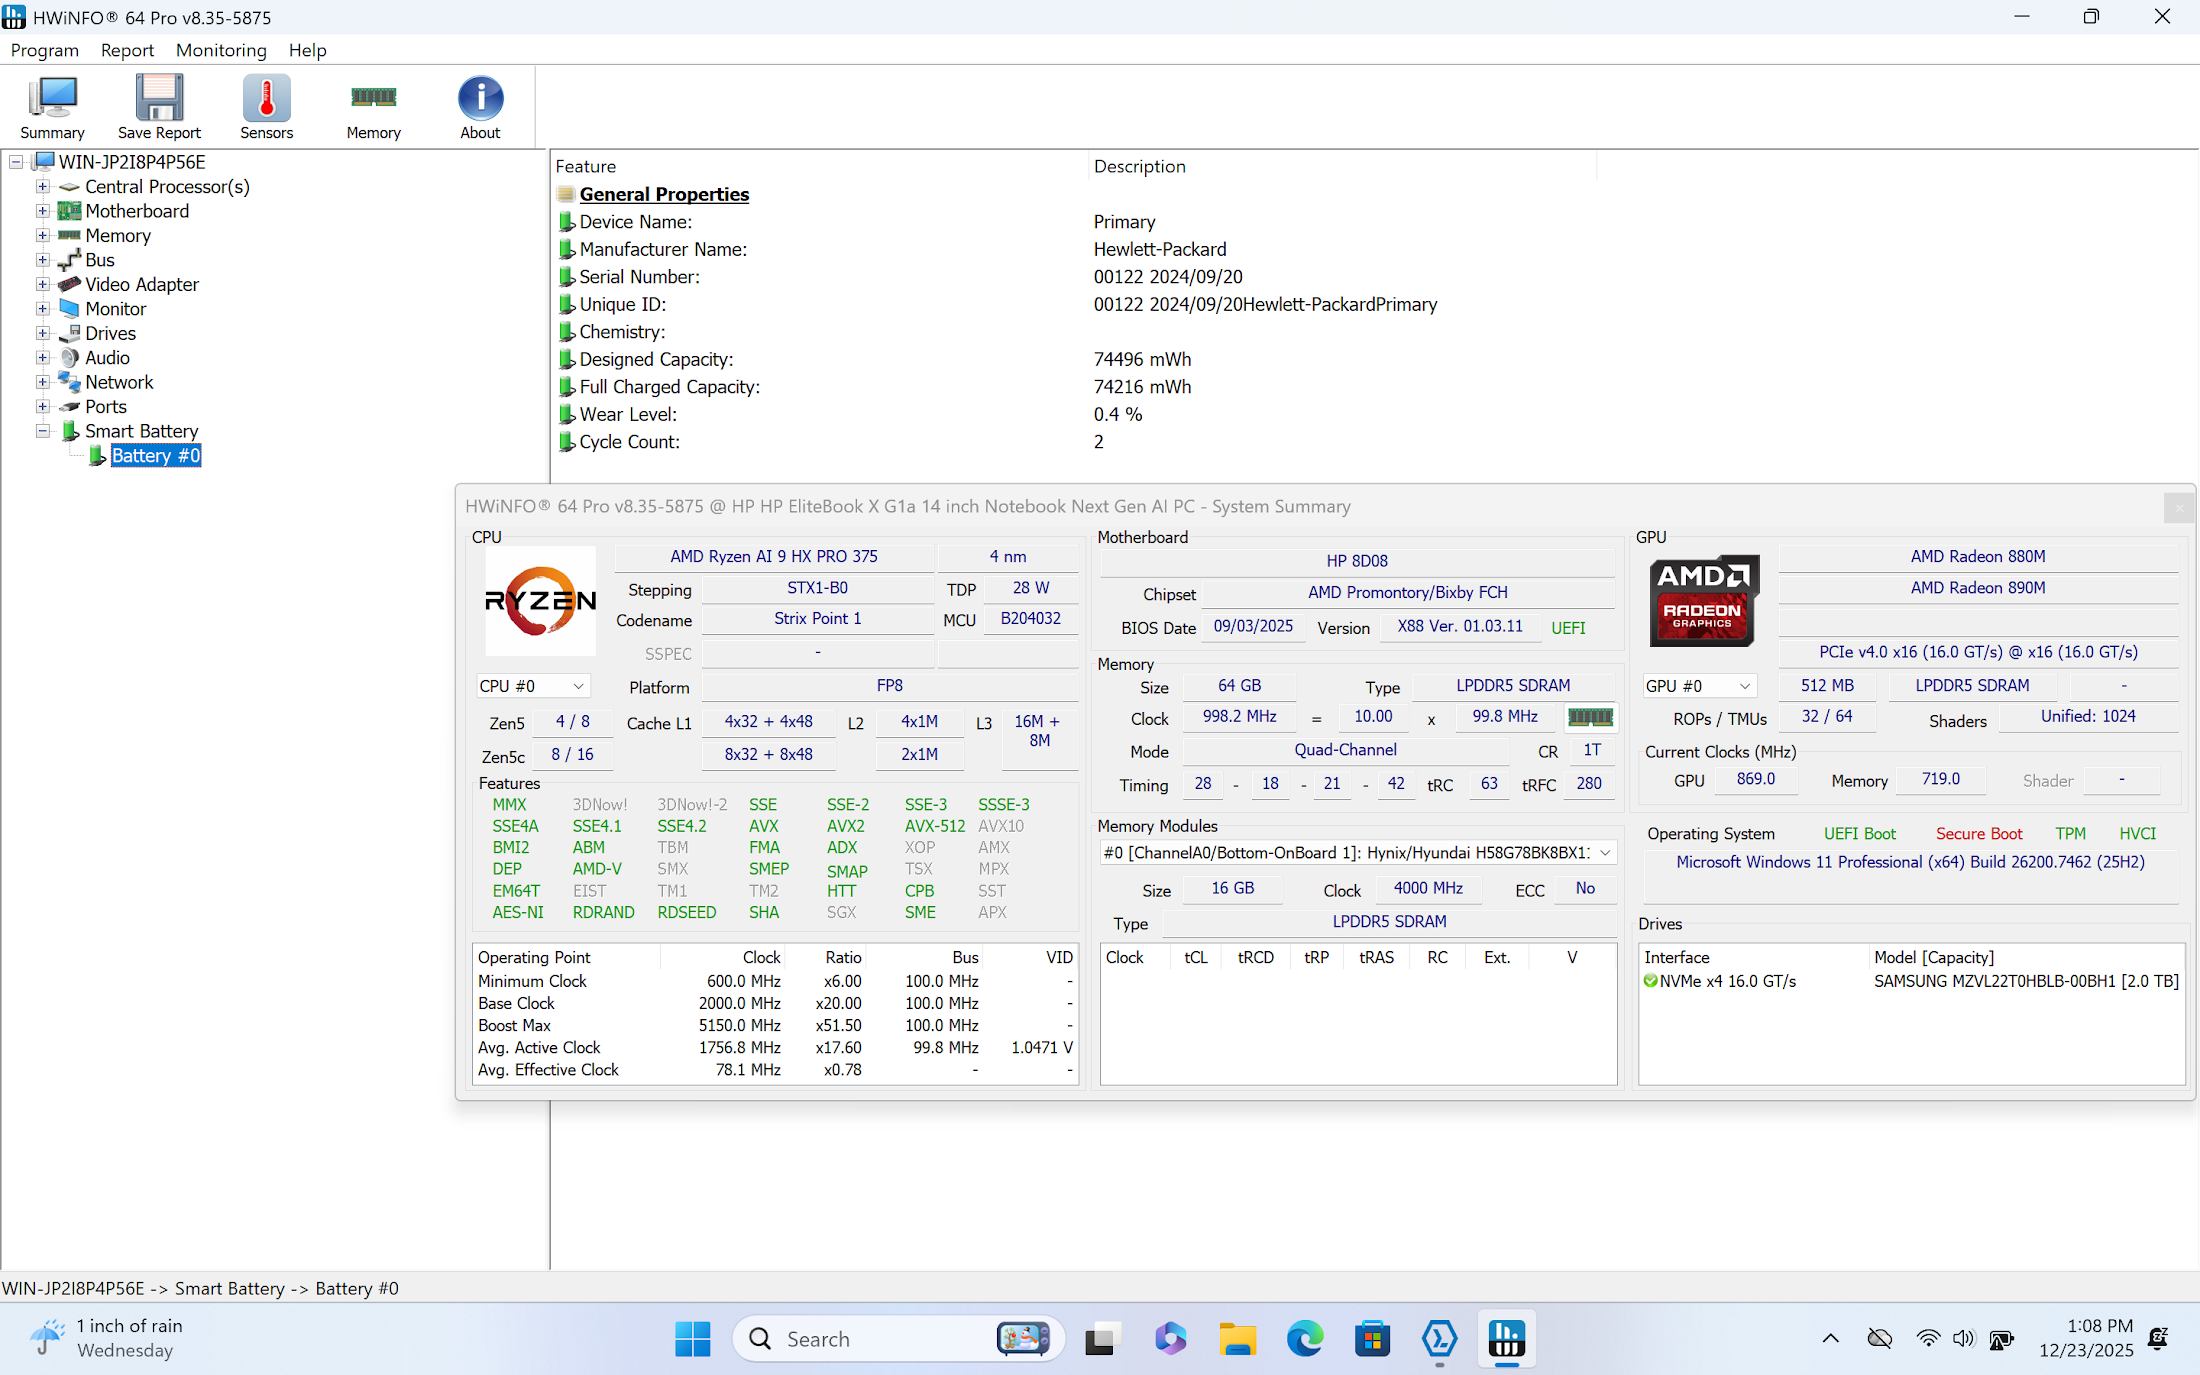2200x1375 pixels.
Task: Select the Battery #0 tree item
Action: pos(156,456)
